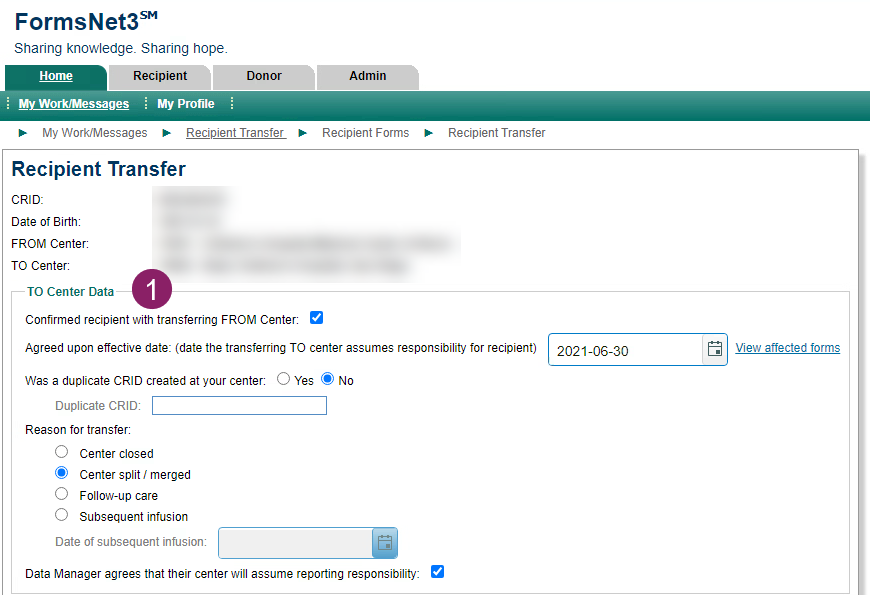Screen dimensions: 870x595
Task: Open the Donor tab
Action: [263, 76]
